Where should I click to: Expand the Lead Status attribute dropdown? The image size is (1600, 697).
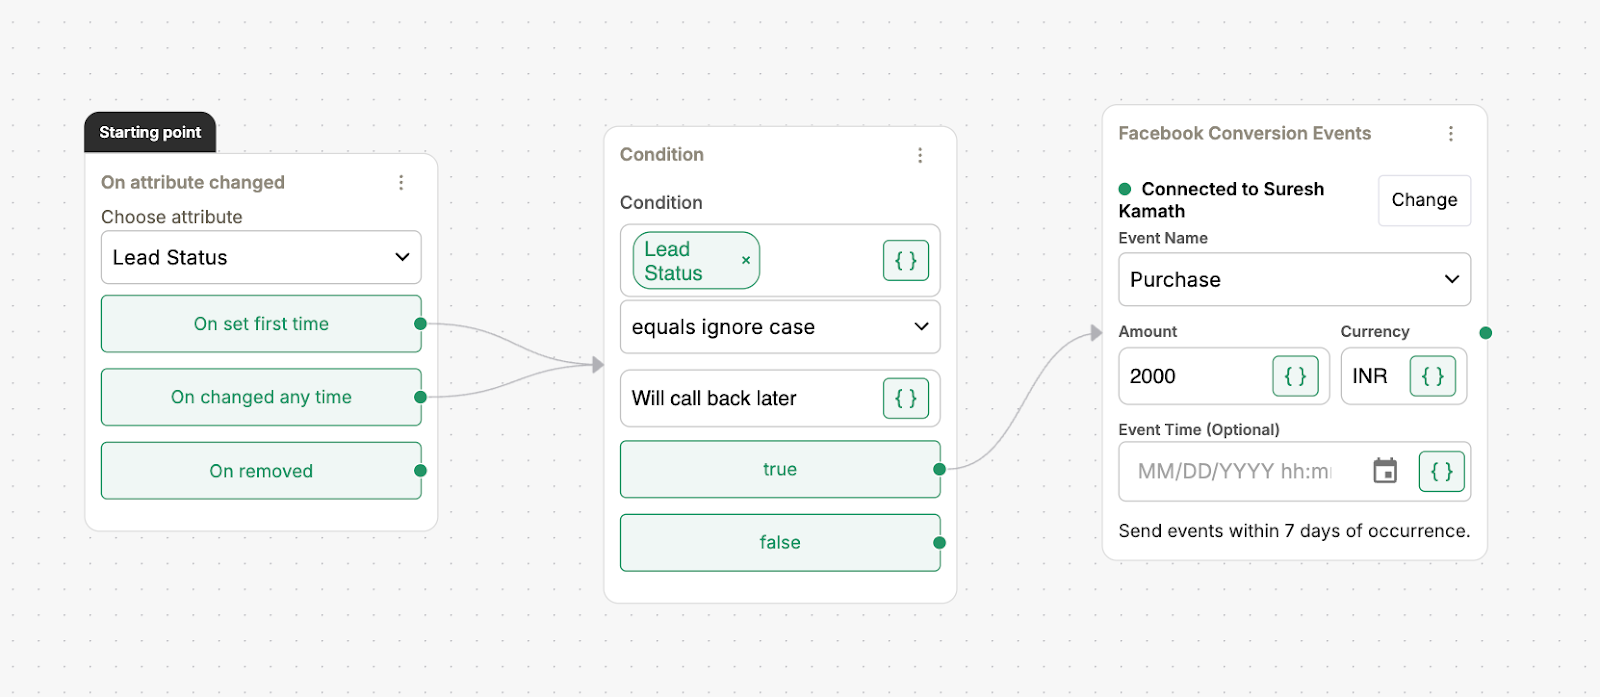coord(261,258)
